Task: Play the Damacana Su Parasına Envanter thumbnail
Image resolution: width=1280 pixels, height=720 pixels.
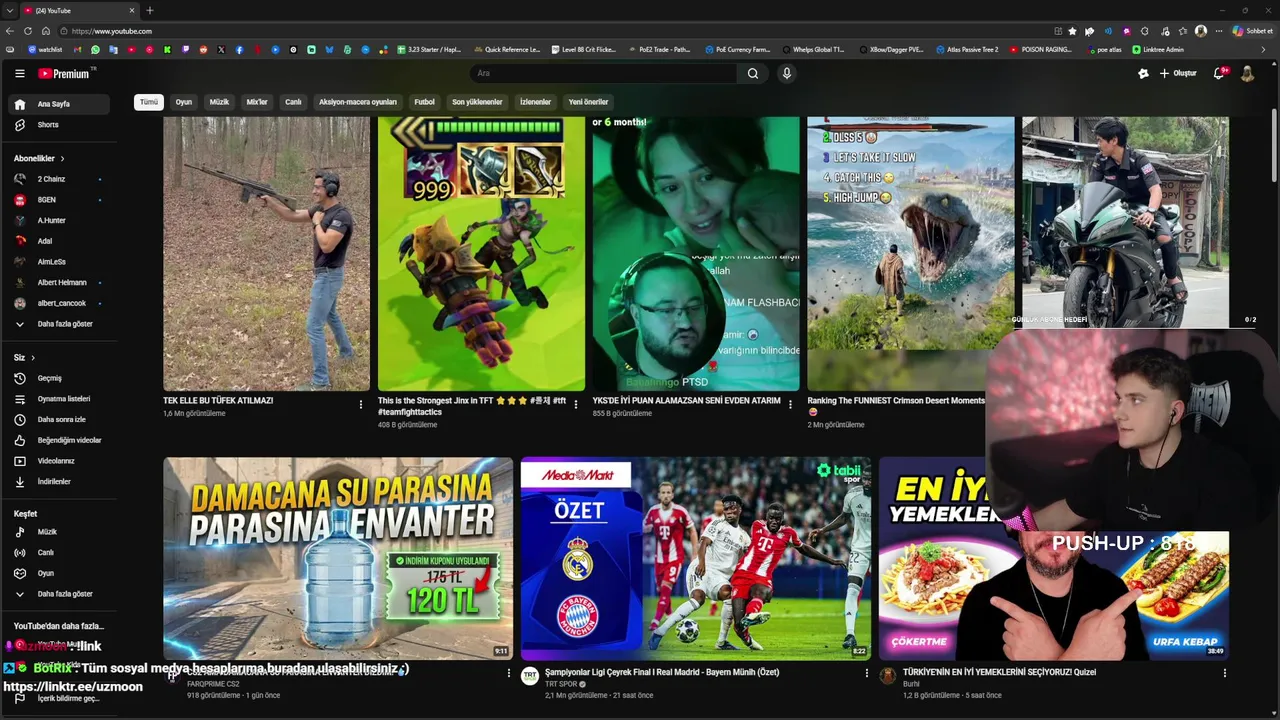Action: (x=338, y=558)
